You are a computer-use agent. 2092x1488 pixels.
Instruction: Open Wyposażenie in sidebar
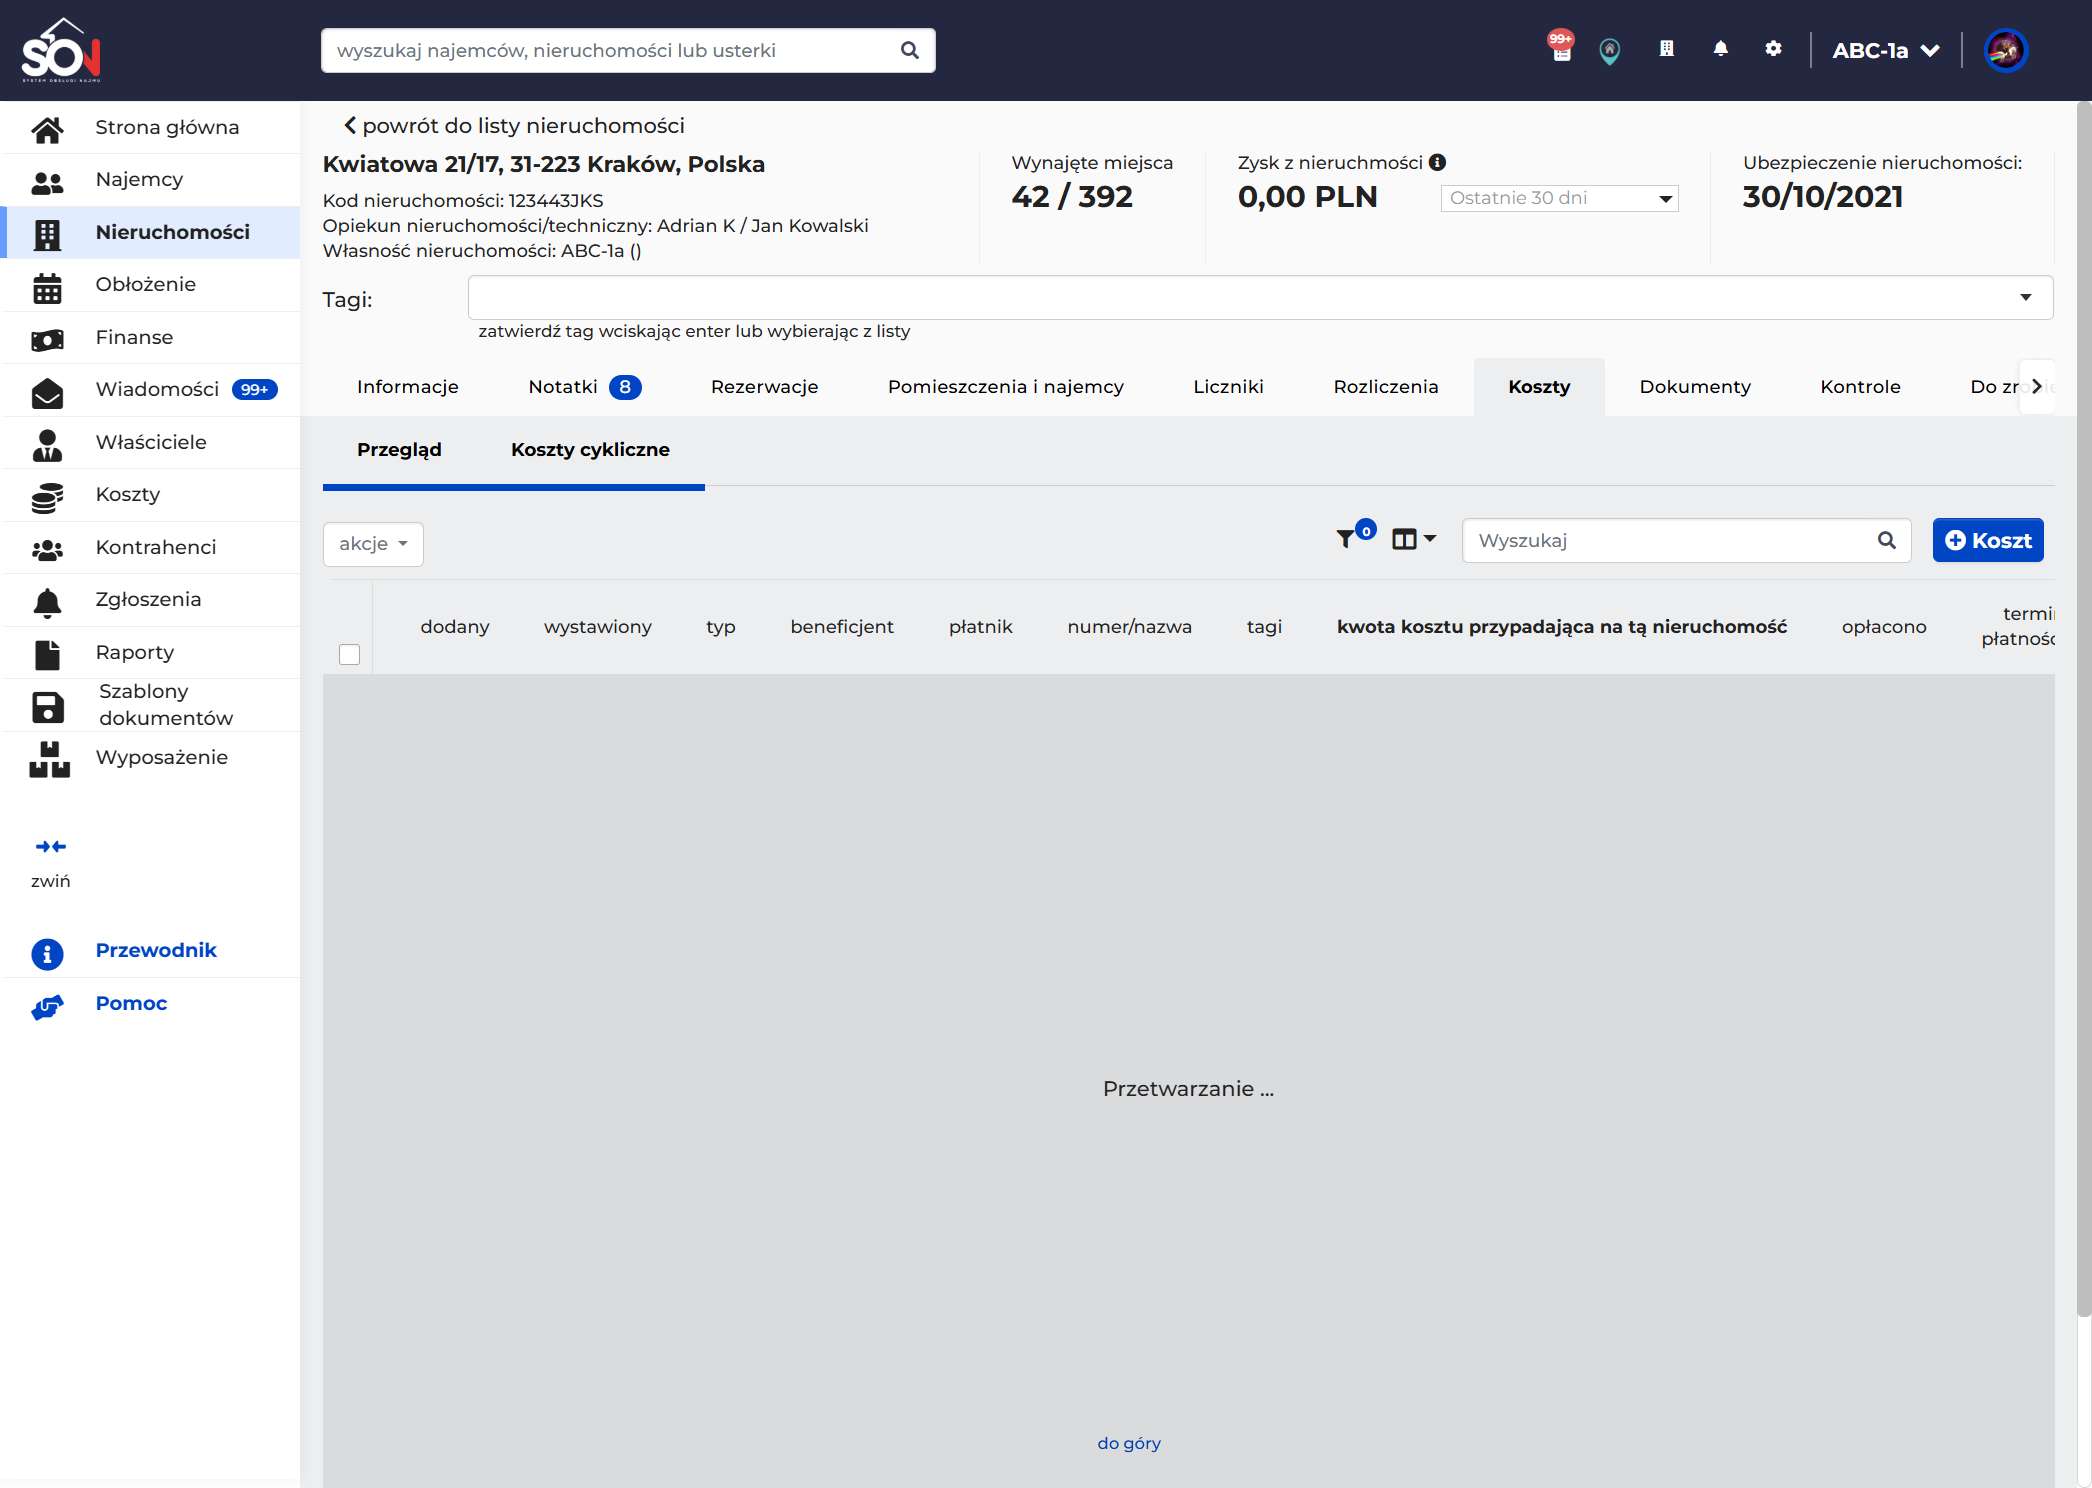[x=150, y=757]
